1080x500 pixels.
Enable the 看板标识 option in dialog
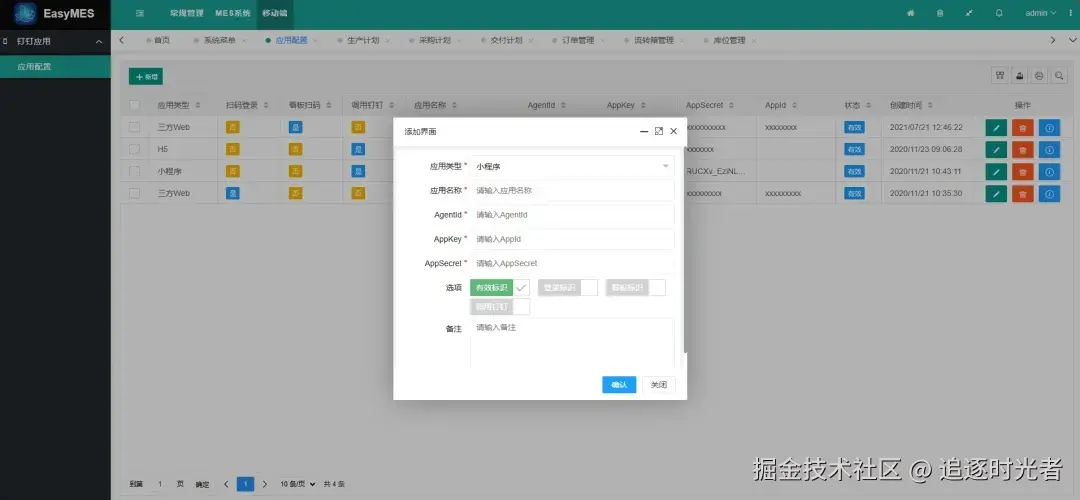[636, 288]
